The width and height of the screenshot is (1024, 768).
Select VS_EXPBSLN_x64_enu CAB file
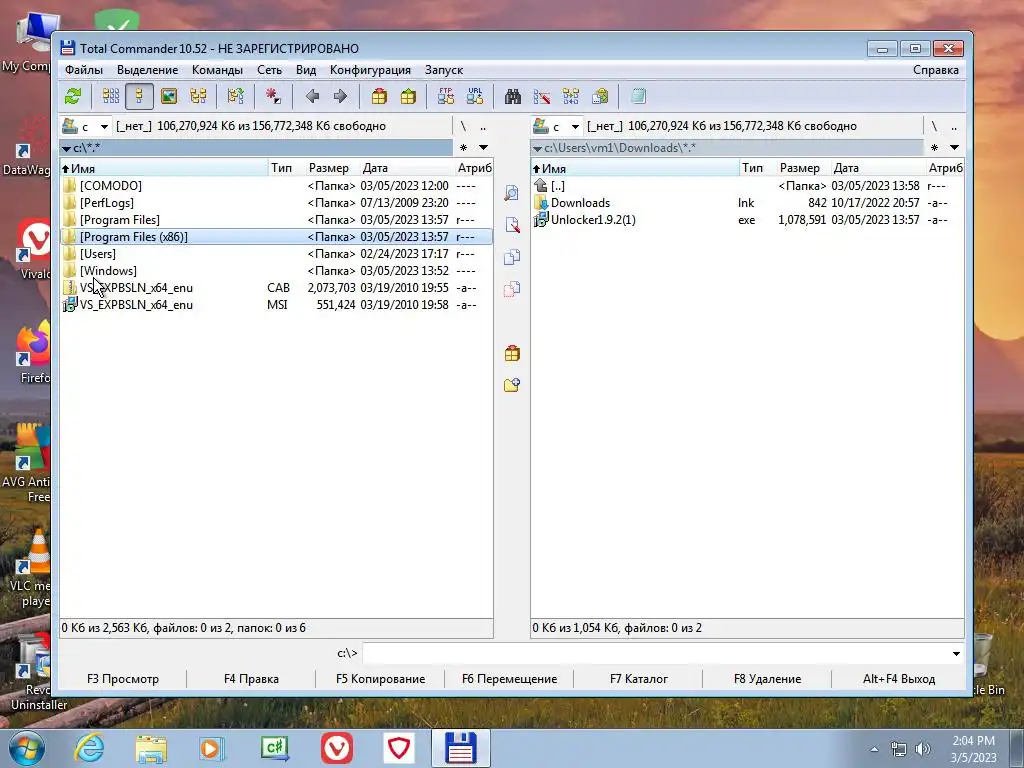276,288
